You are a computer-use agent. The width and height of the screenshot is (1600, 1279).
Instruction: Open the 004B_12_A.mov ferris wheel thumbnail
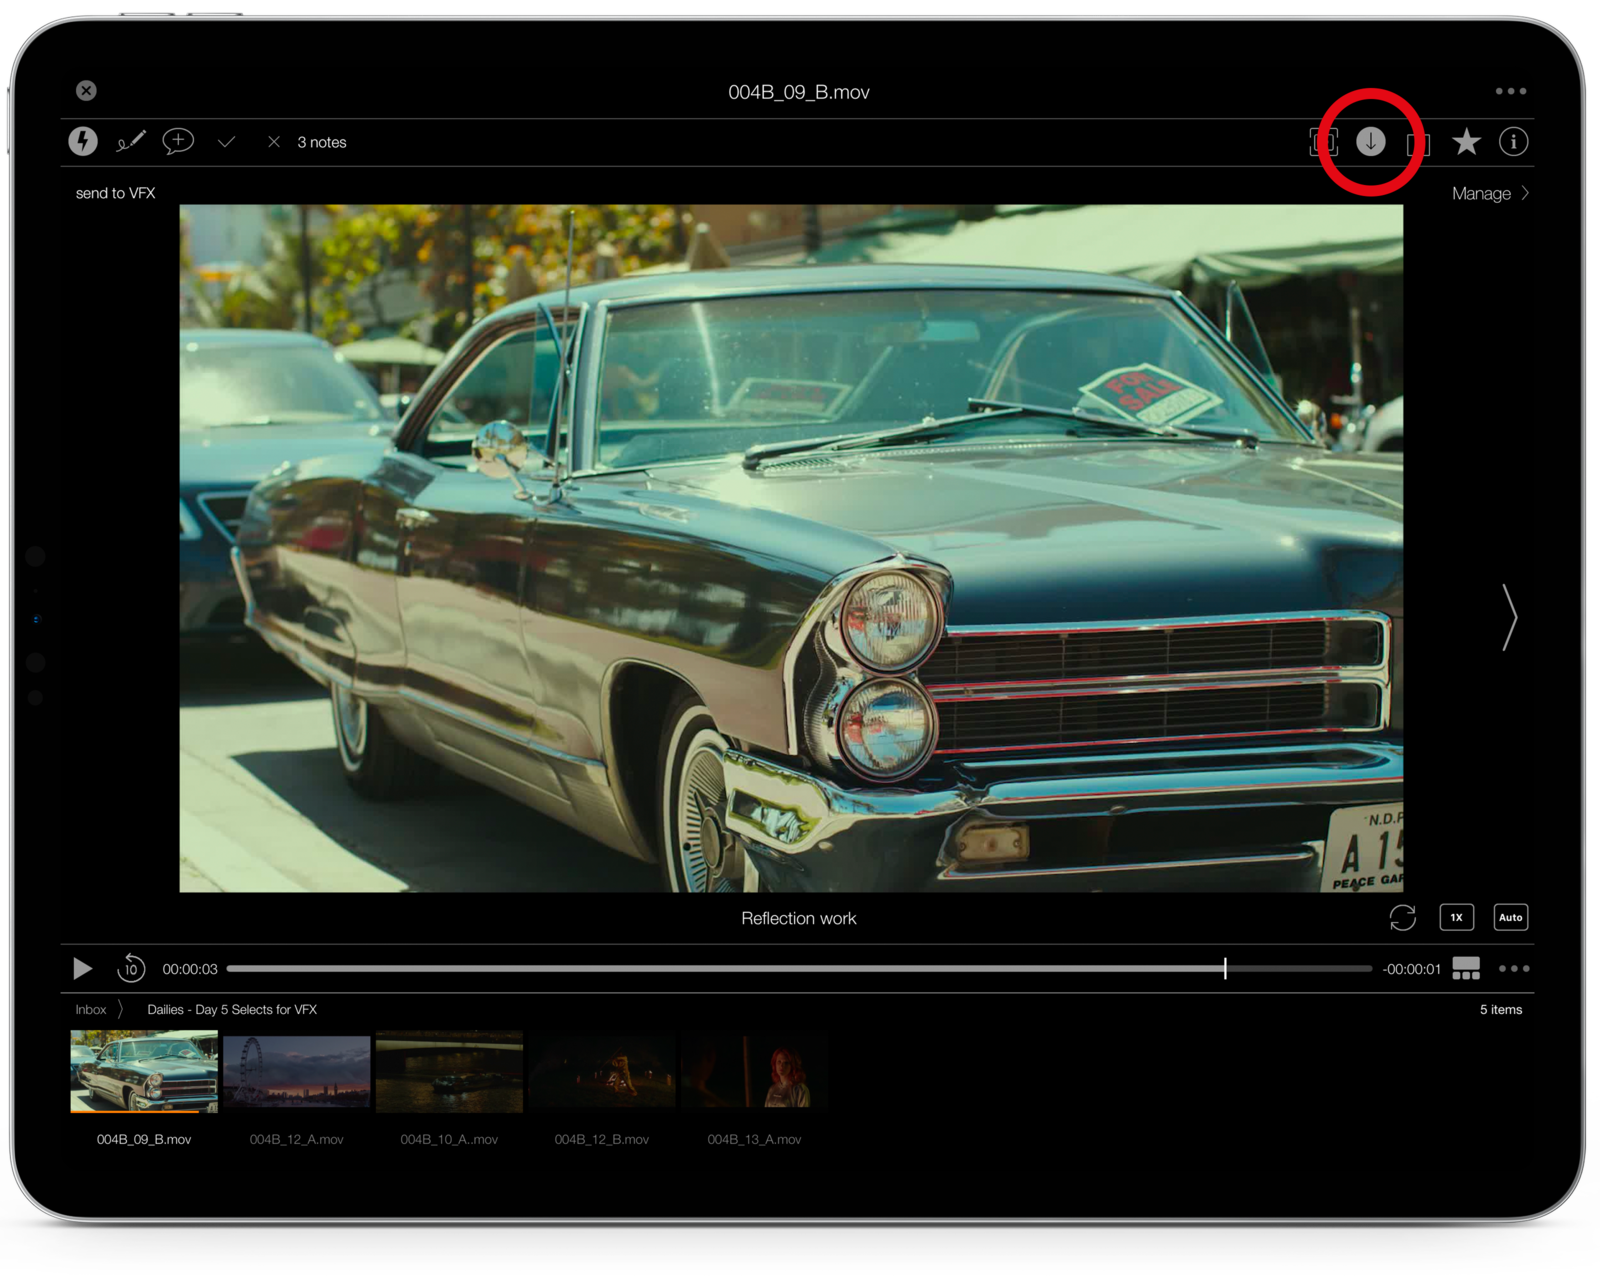click(297, 1072)
